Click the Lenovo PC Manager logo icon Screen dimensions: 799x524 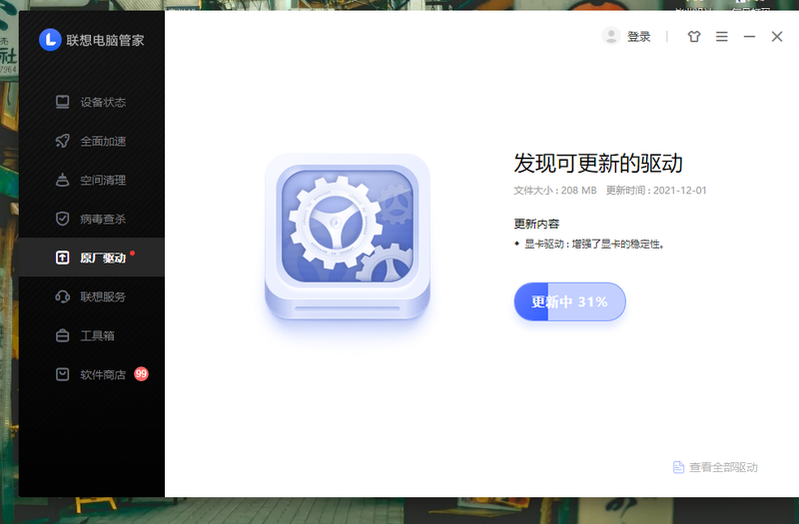click(50, 39)
